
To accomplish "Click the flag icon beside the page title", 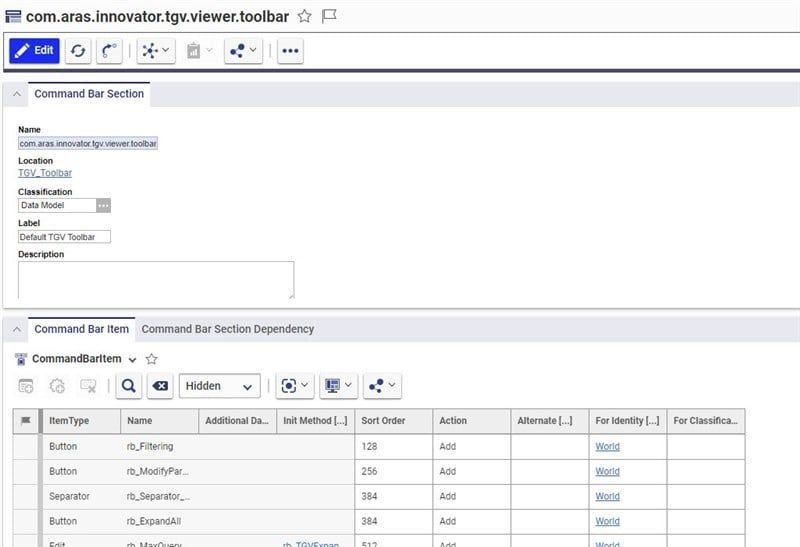I will (x=329, y=16).
